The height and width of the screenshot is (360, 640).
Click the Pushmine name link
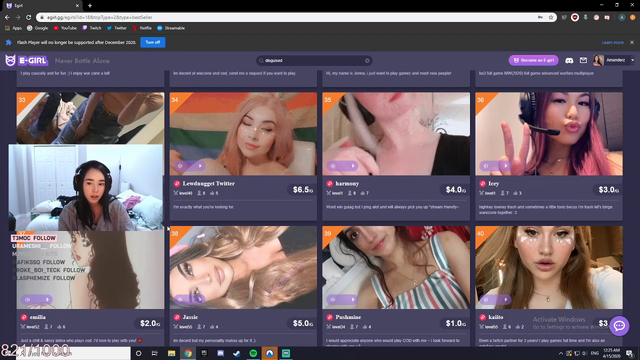click(348, 317)
